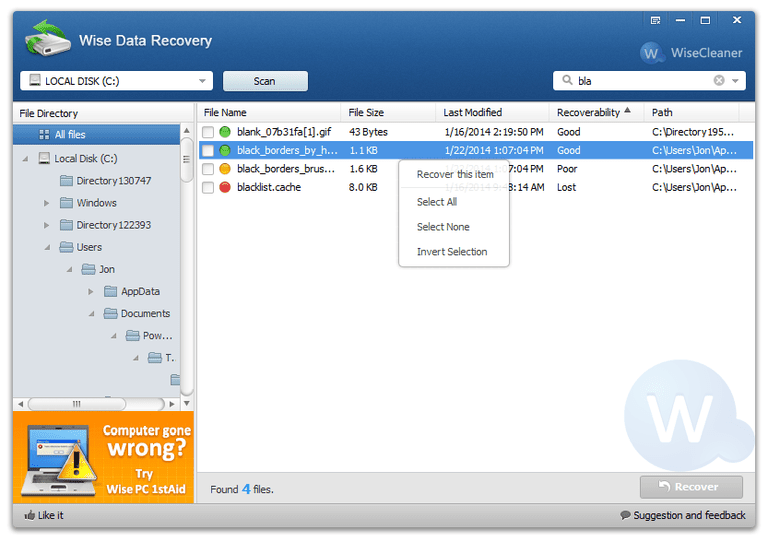The height and width of the screenshot is (542, 768).
Task: Toggle the checkbox for black_borders_brus file
Action: click(x=208, y=169)
